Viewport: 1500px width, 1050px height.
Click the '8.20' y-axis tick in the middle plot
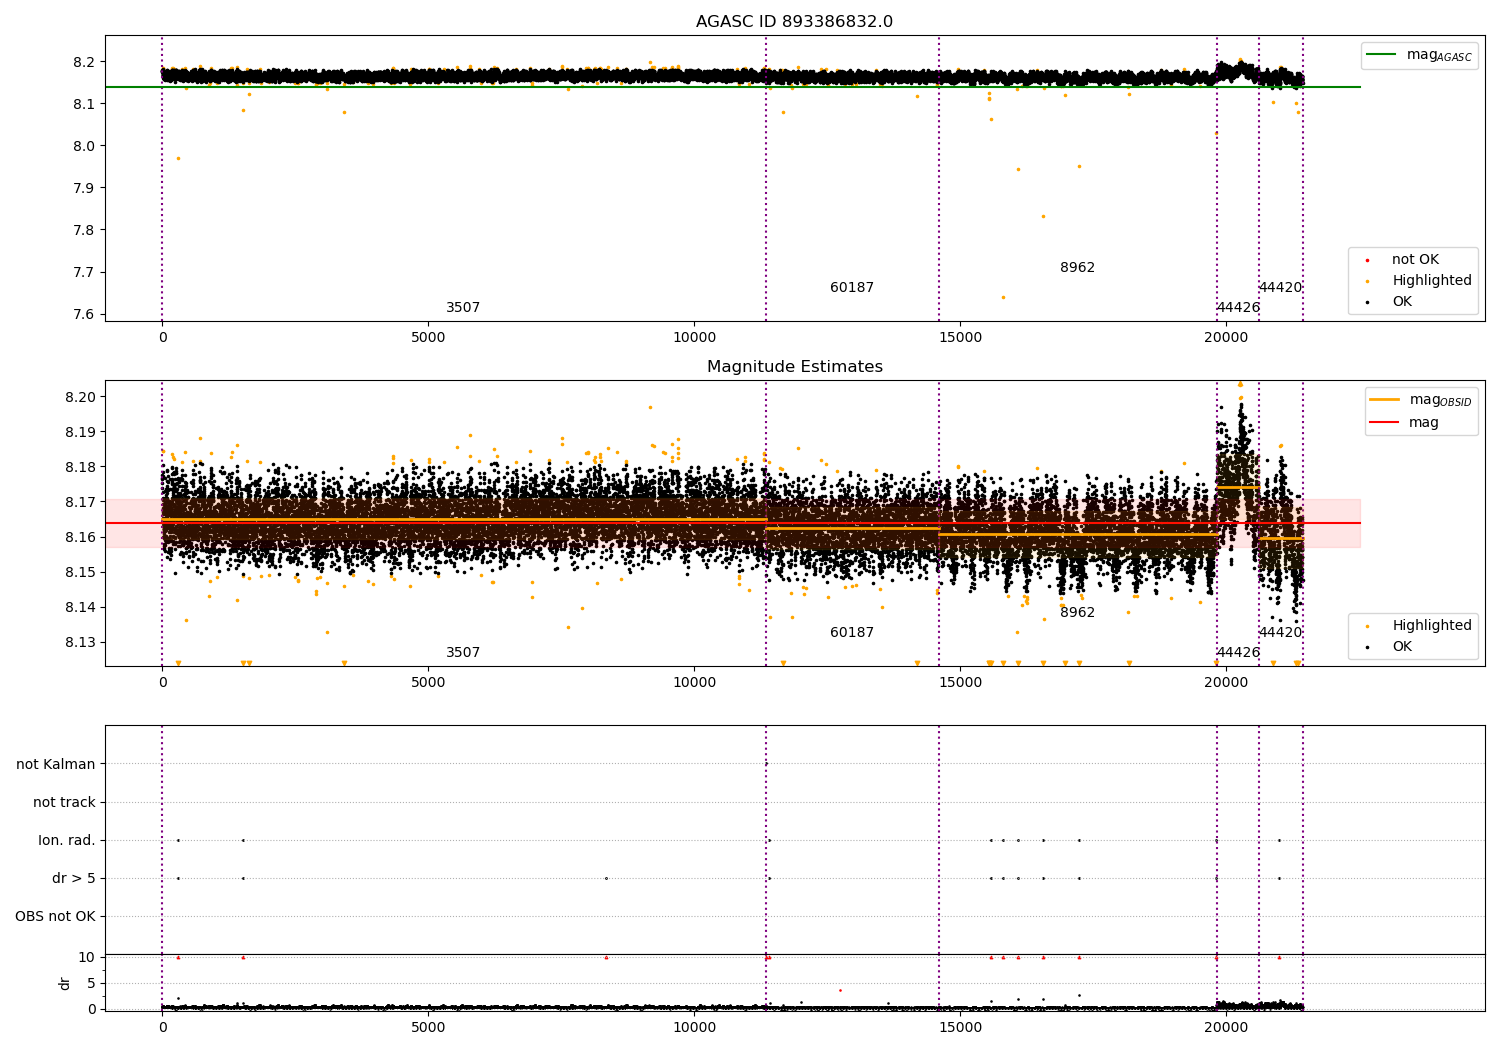(x=80, y=397)
